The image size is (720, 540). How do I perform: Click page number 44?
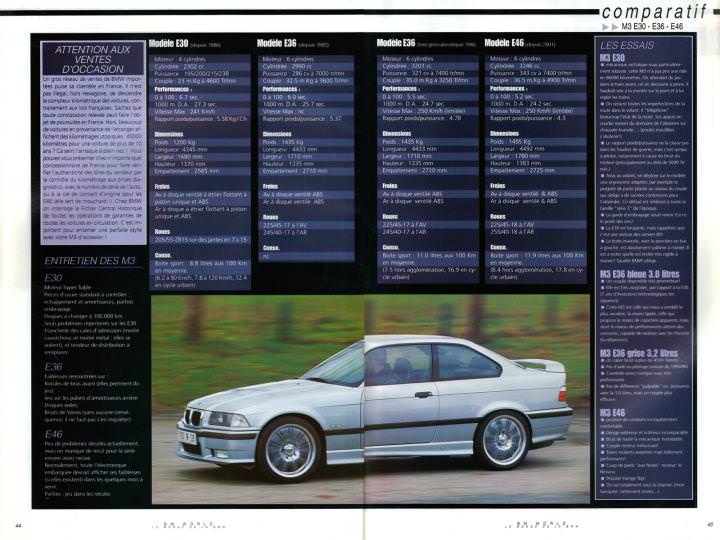tap(18, 525)
